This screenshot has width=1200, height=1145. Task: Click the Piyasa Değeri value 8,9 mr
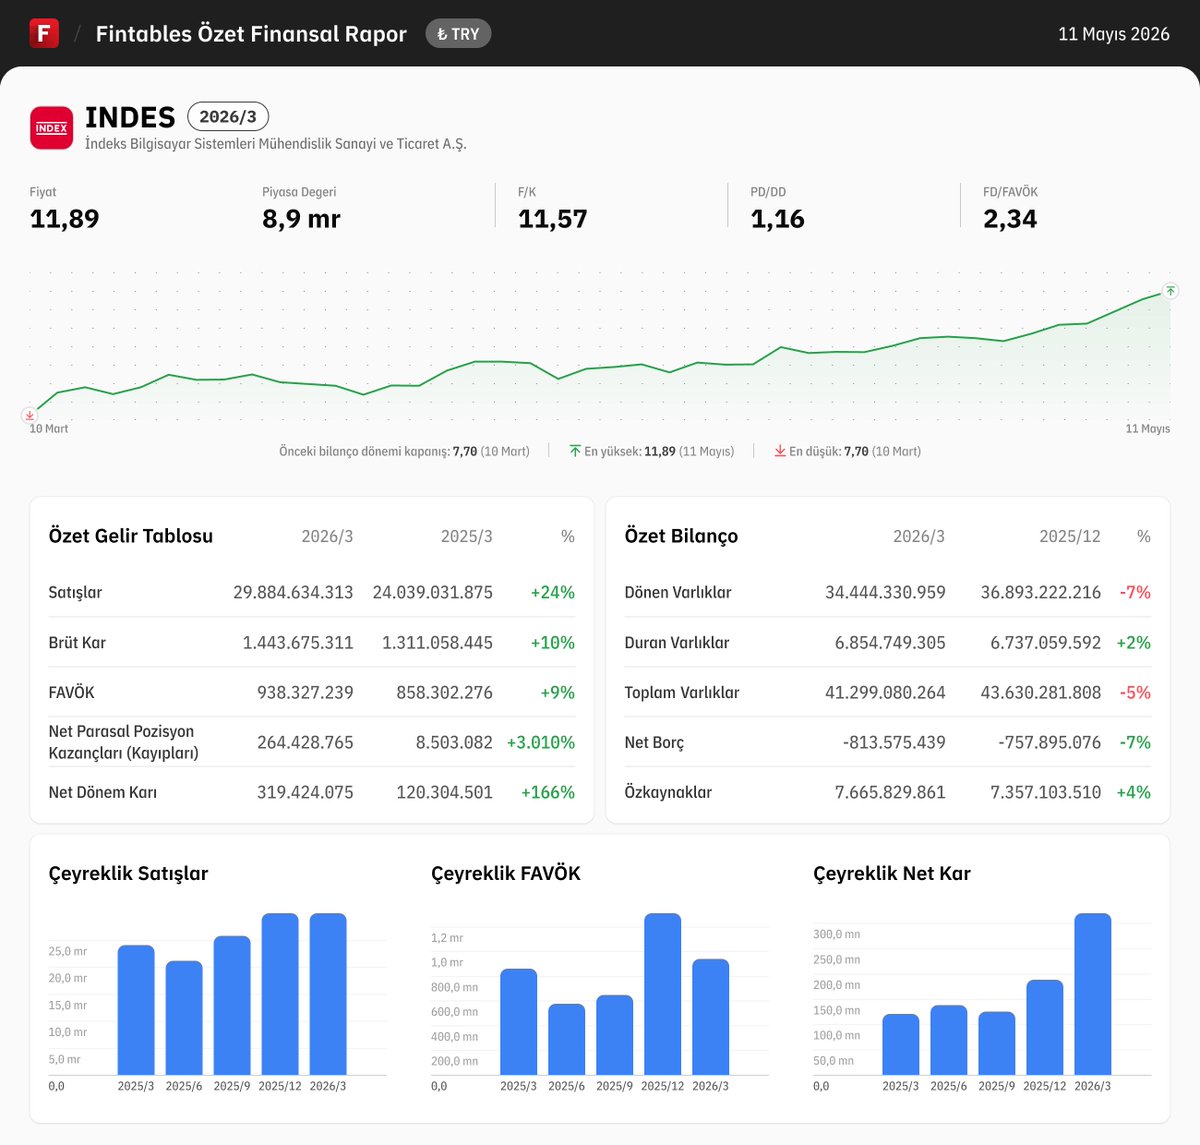301,219
